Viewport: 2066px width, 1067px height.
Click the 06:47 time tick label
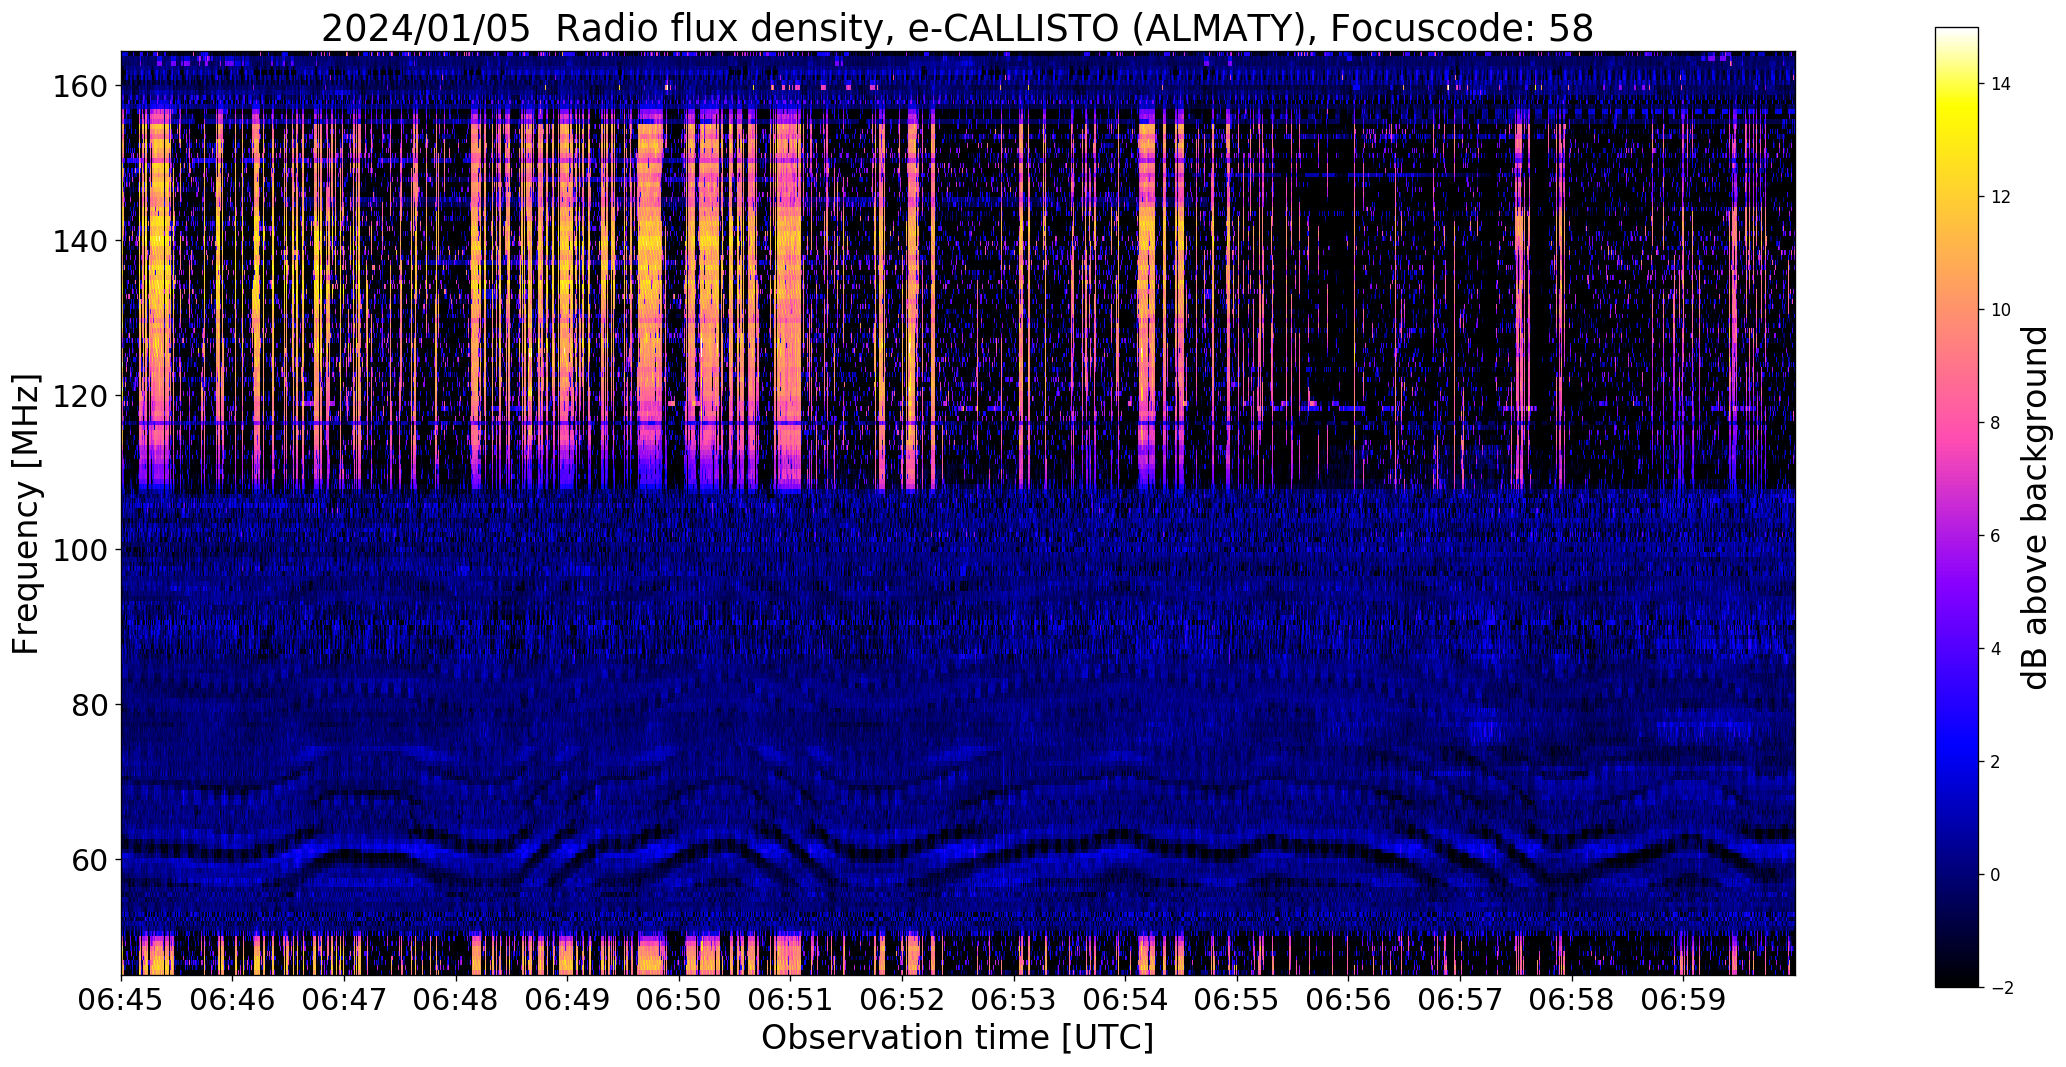345,1000
